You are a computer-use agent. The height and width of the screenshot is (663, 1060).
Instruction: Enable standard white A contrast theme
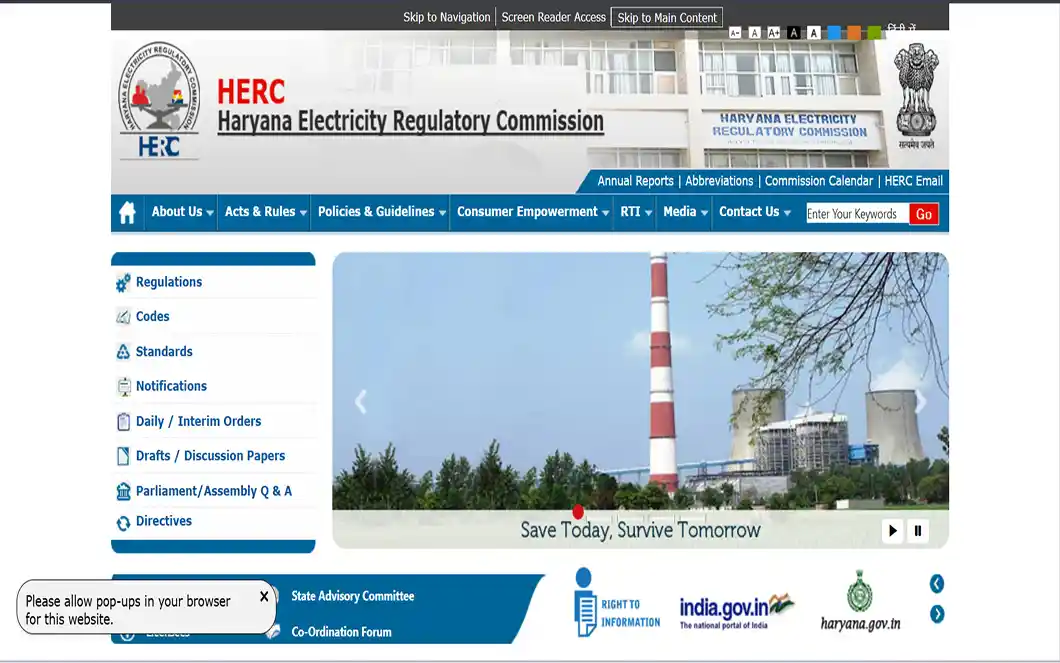(x=814, y=32)
